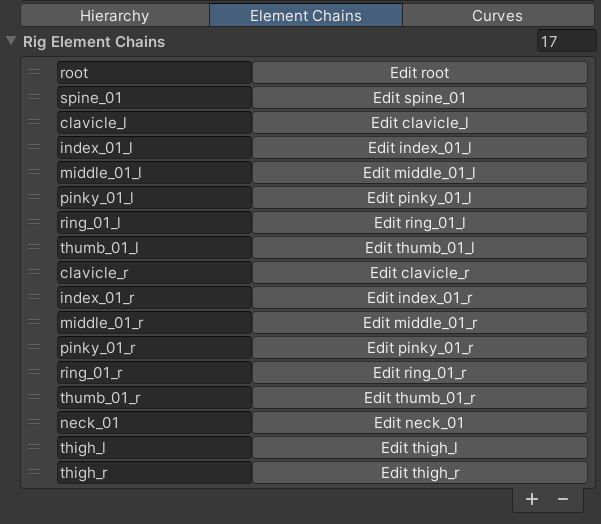Image resolution: width=601 pixels, height=524 pixels.
Task: Open the Curves tab
Action: [497, 16]
